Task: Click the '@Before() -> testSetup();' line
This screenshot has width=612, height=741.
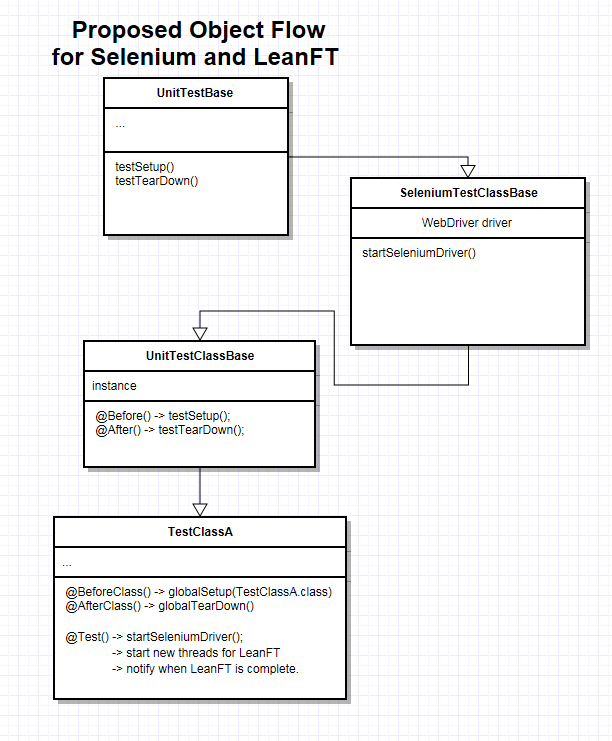Action: (163, 416)
